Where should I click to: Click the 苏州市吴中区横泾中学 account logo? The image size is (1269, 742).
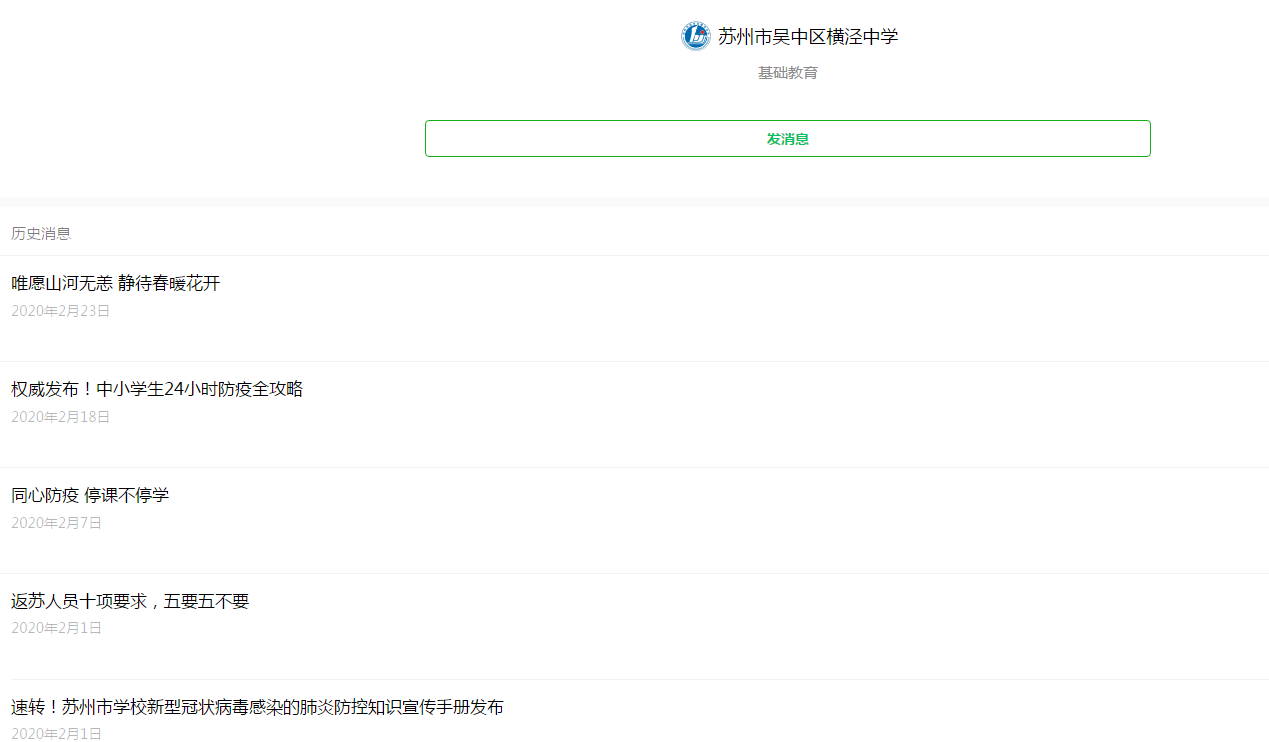[x=695, y=37]
